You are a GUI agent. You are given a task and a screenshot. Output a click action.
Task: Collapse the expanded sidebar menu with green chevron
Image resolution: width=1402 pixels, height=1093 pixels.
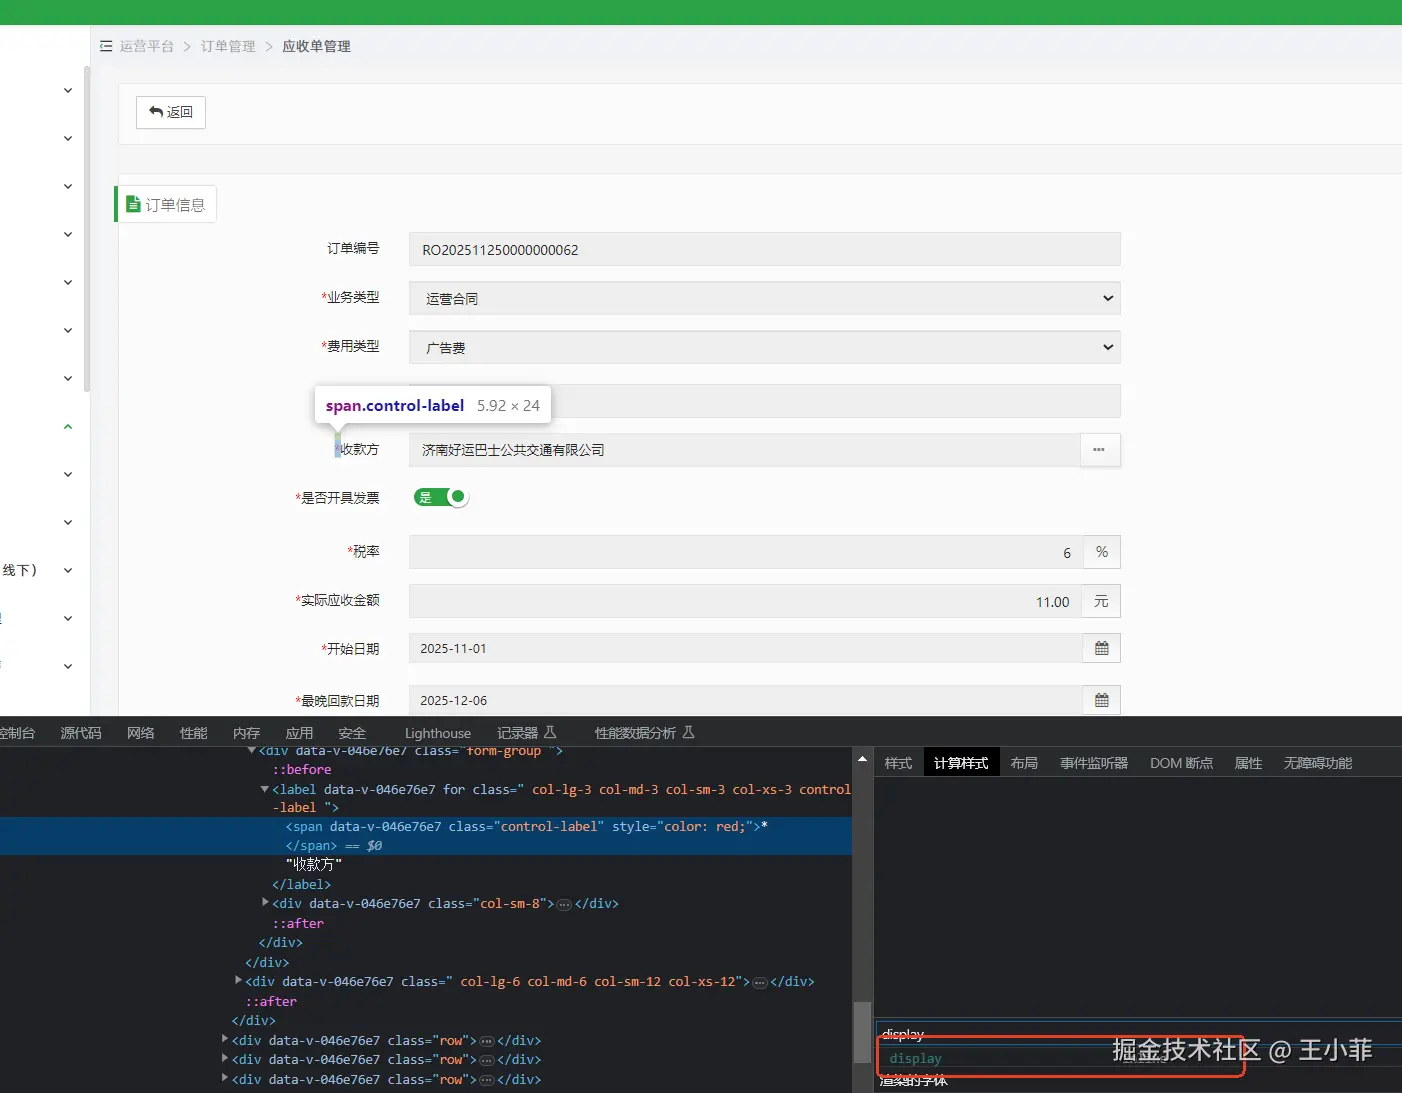pos(68,427)
